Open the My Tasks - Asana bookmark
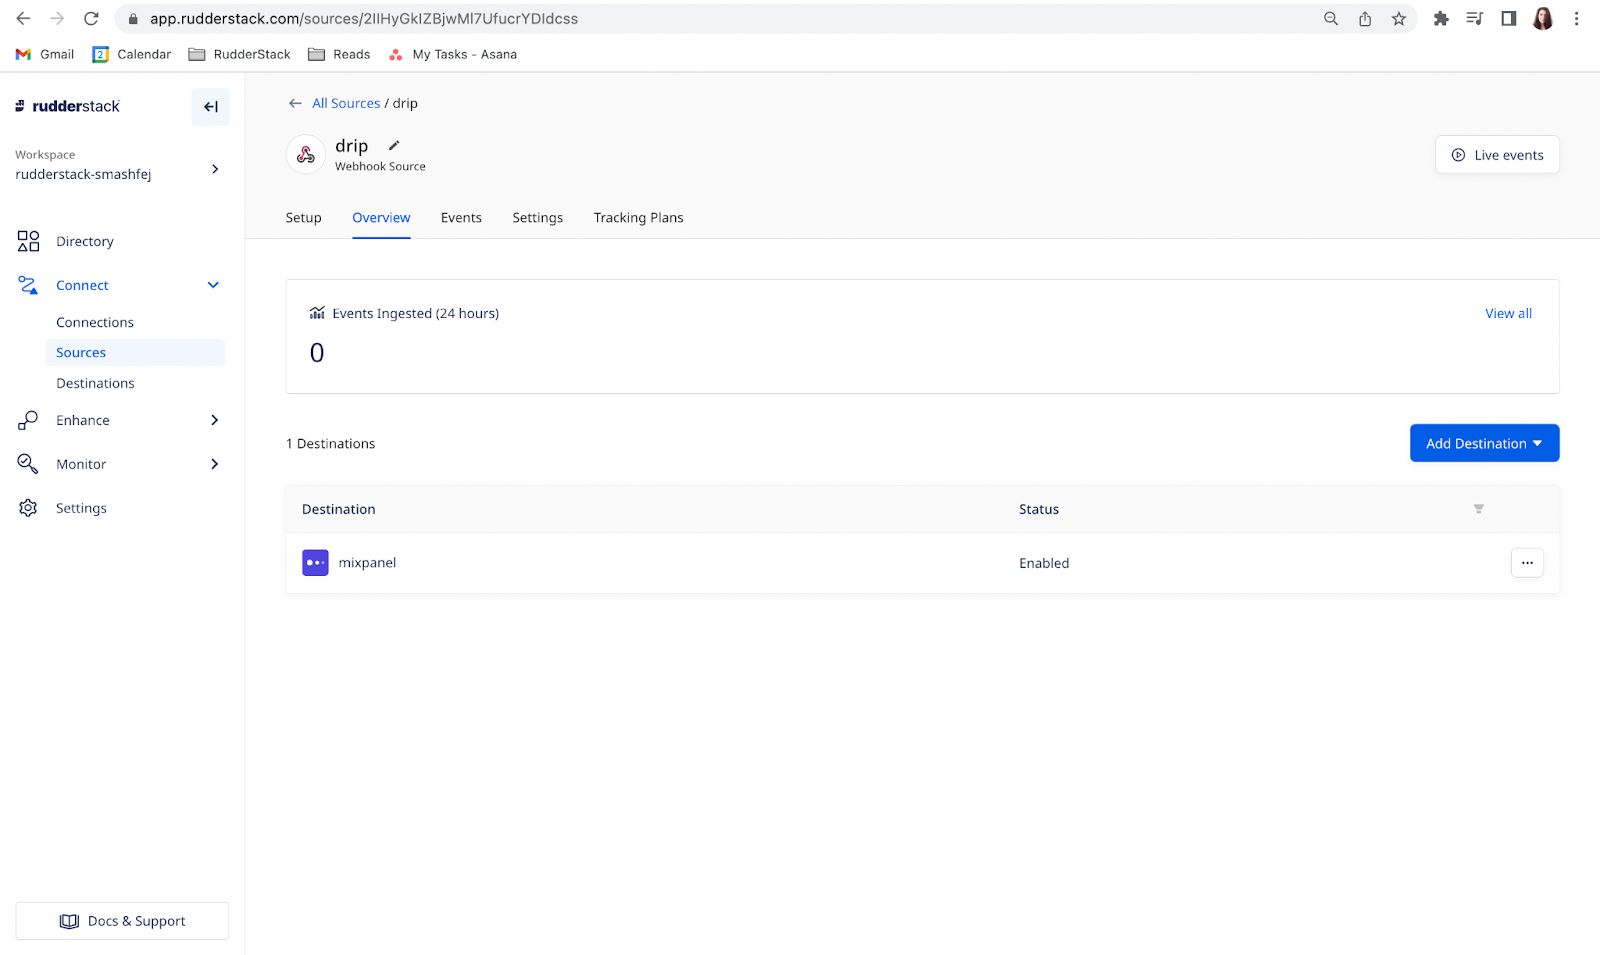Screen dimensions: 1600x955 click(x=452, y=54)
